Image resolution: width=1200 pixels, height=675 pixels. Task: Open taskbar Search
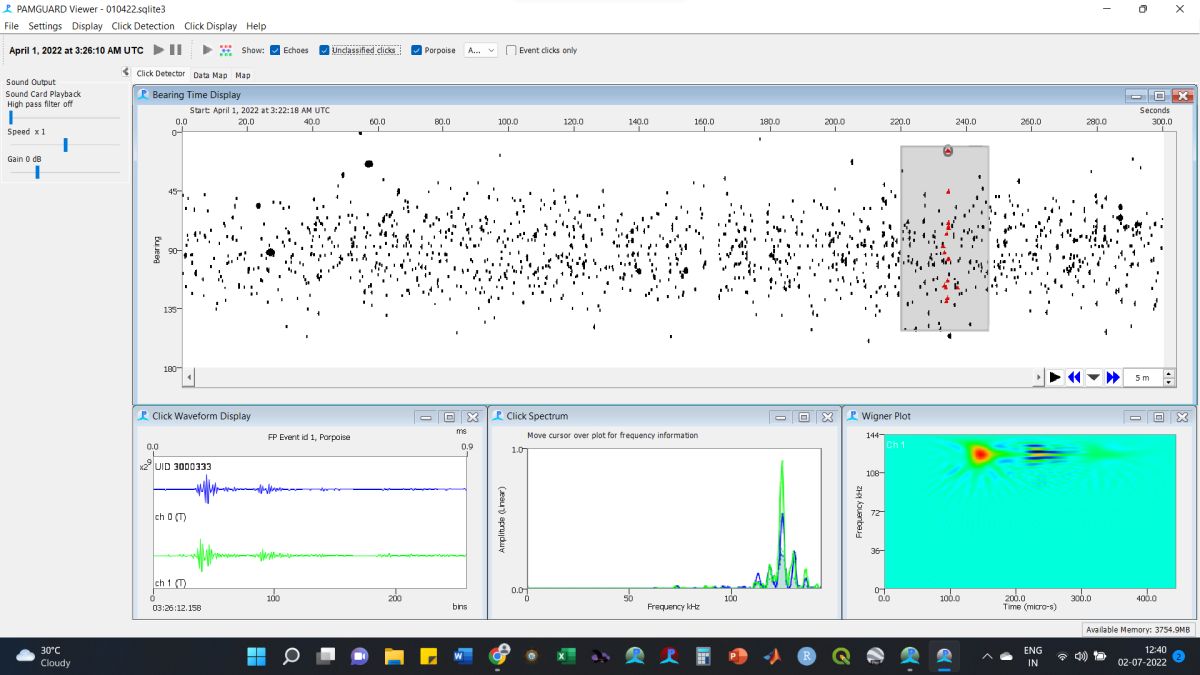point(291,656)
